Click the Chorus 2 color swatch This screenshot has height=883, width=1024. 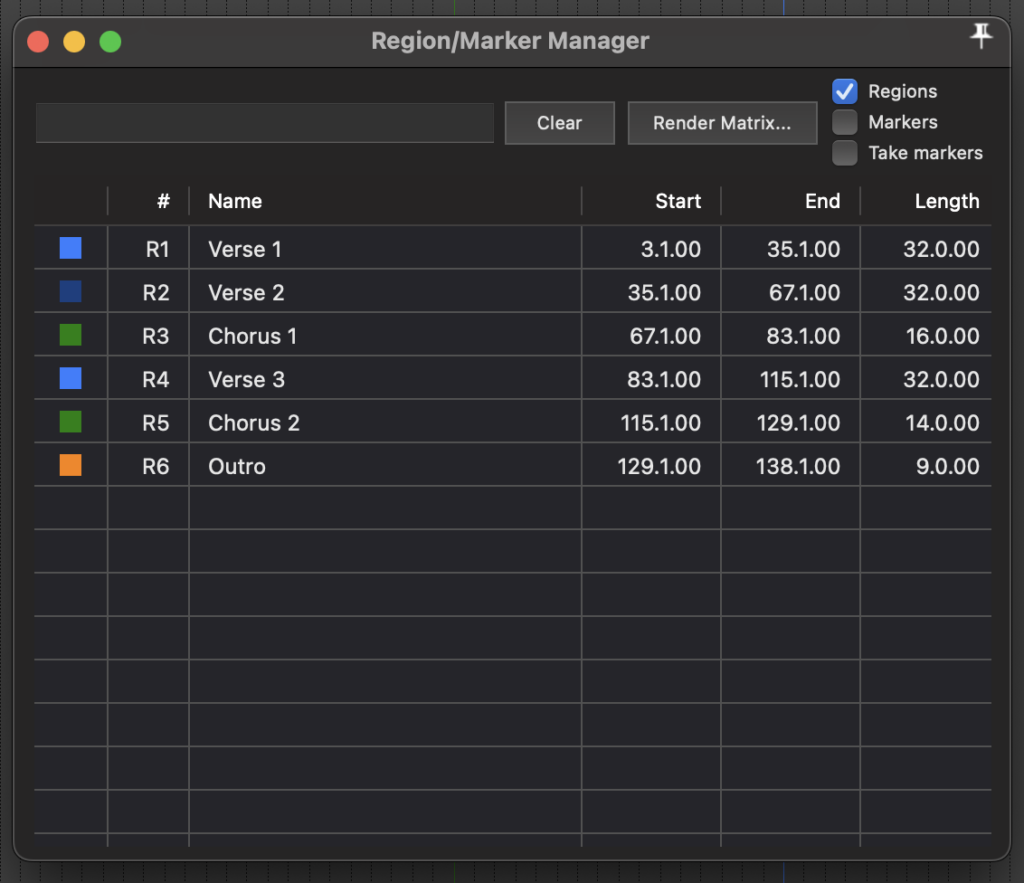[x=71, y=422]
